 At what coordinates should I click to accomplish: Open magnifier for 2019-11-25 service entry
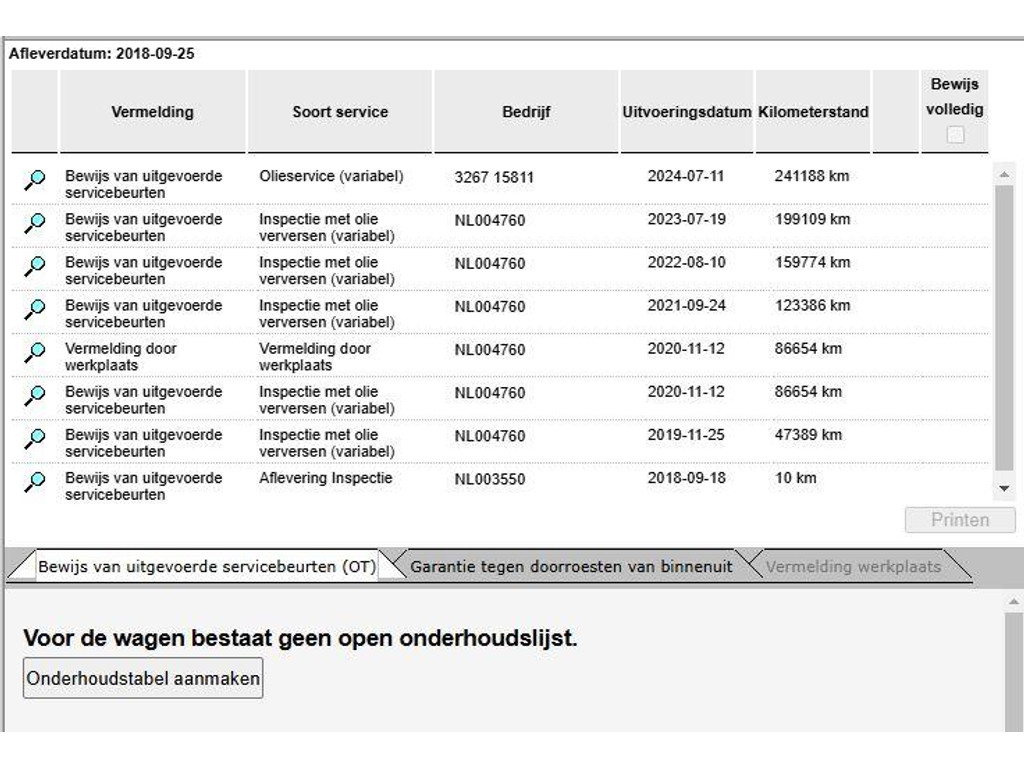tap(35, 438)
